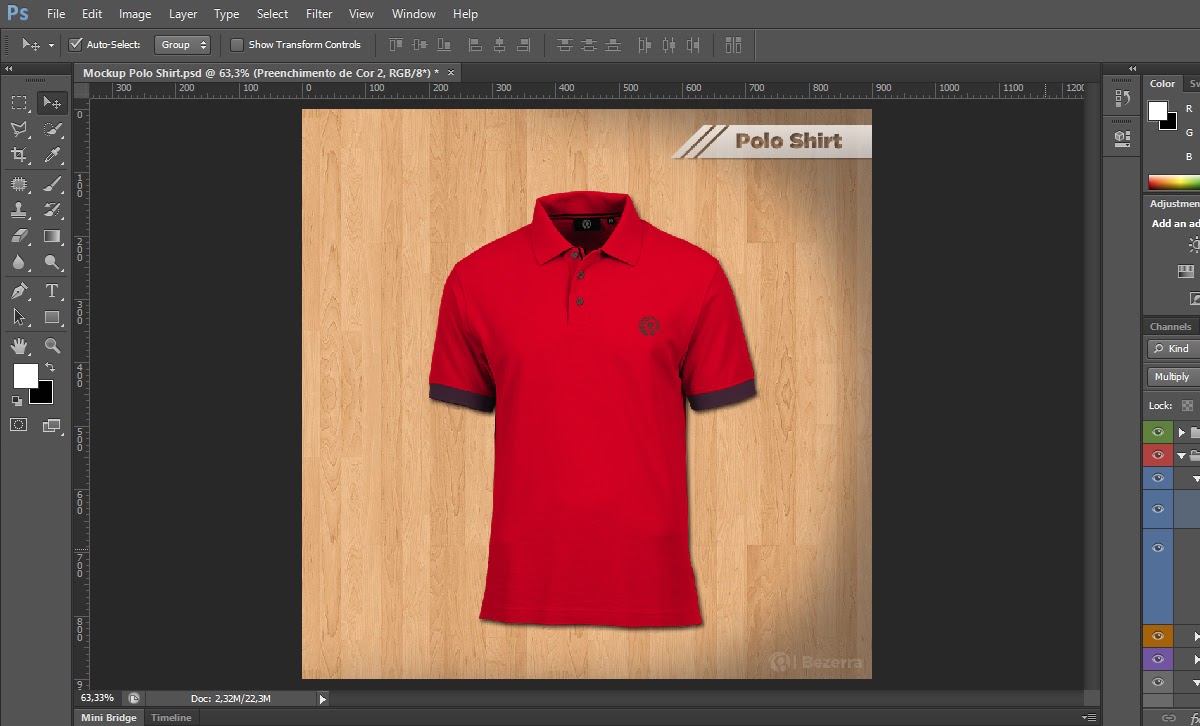Viewport: 1200px width, 726px height.
Task: Enable Show Transform Controls
Action: (x=237, y=44)
